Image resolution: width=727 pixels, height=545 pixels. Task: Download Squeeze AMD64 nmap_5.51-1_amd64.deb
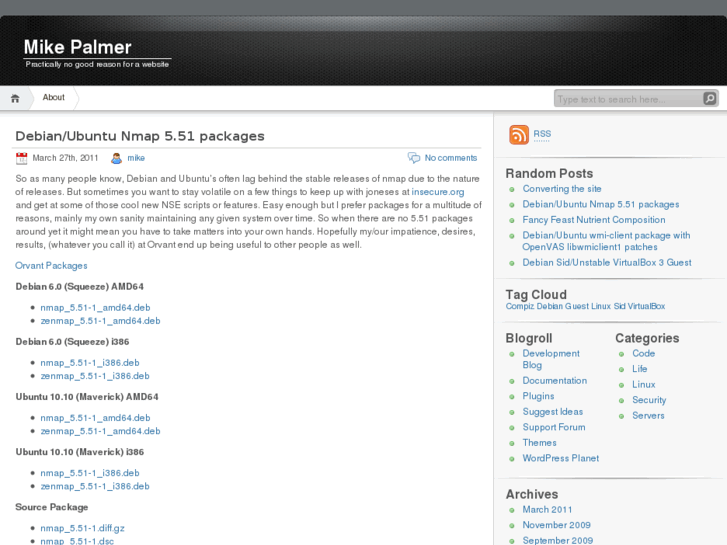95,308
